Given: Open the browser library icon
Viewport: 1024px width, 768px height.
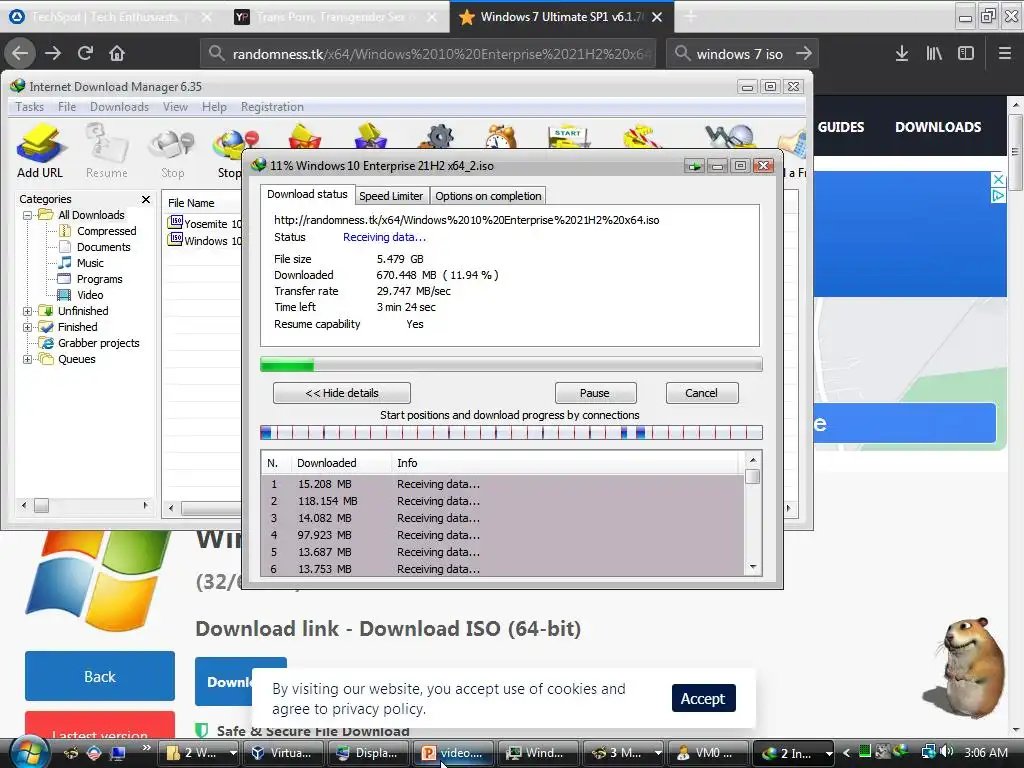Looking at the screenshot, I should coord(934,54).
